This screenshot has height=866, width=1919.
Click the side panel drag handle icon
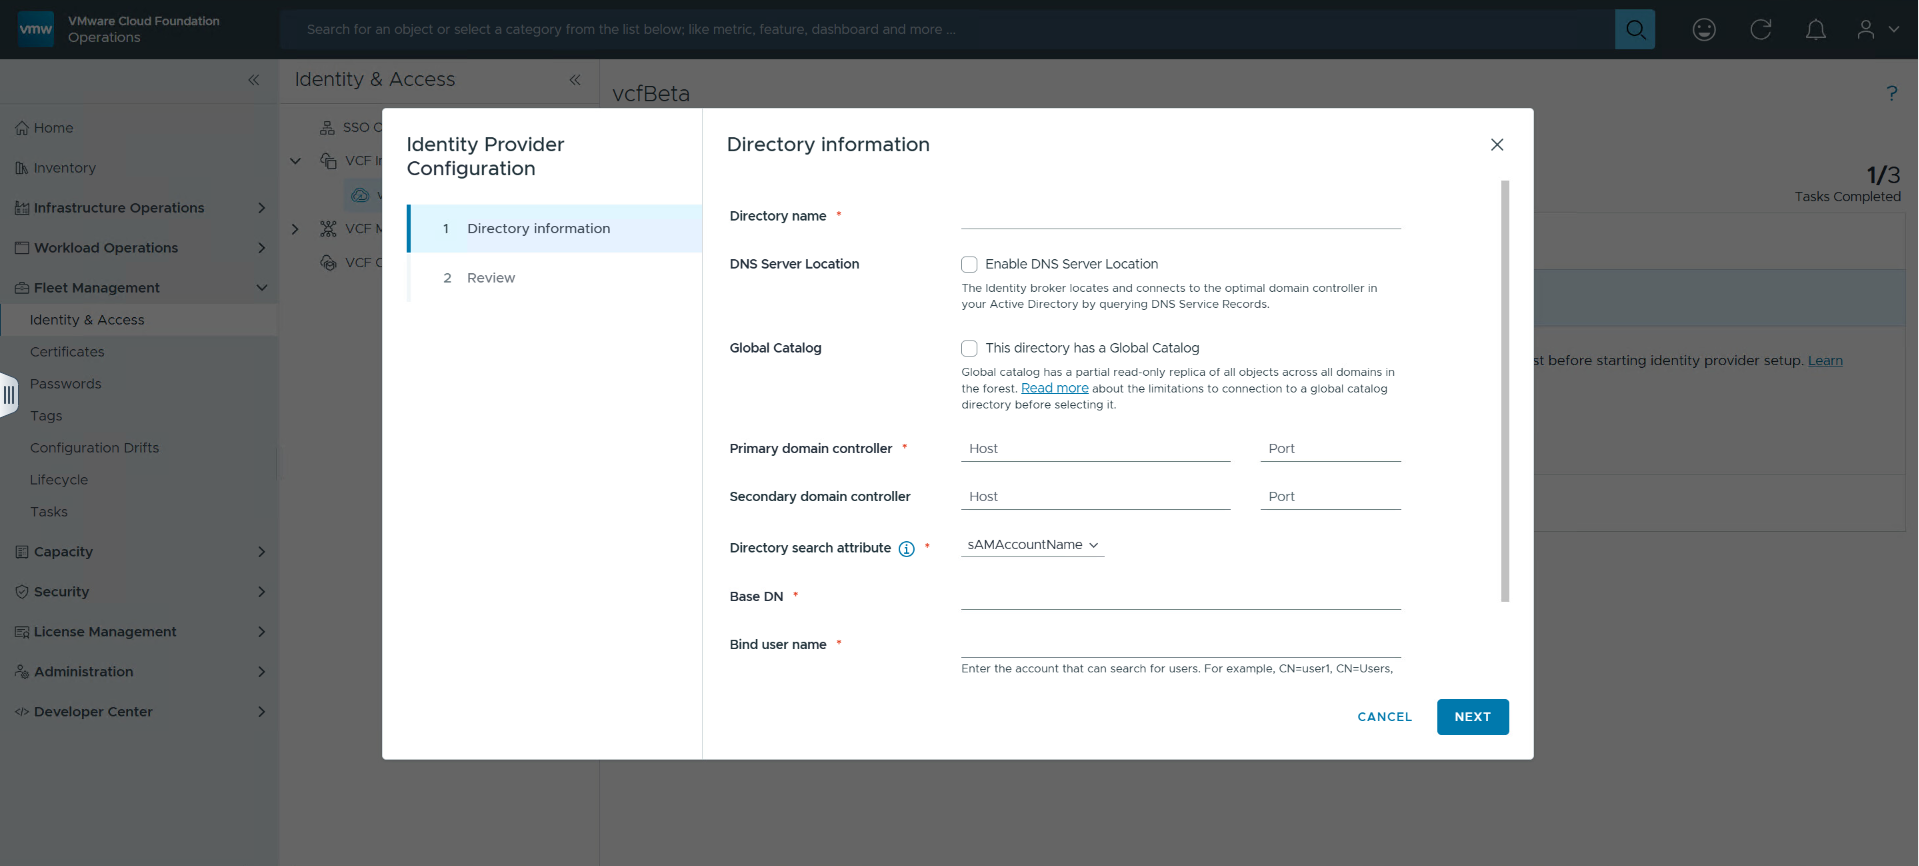(x=9, y=395)
